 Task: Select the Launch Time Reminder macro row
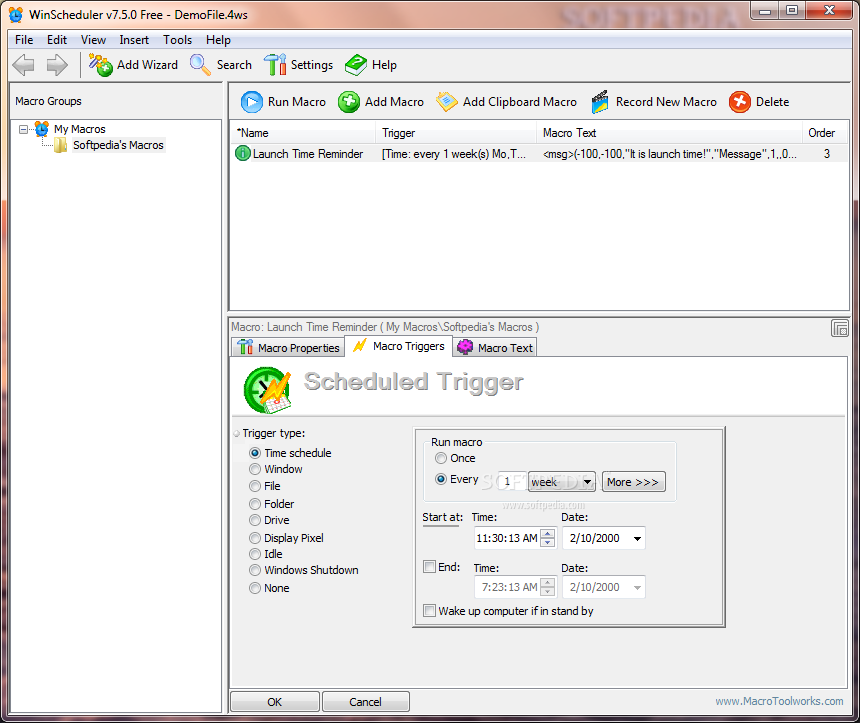point(539,154)
